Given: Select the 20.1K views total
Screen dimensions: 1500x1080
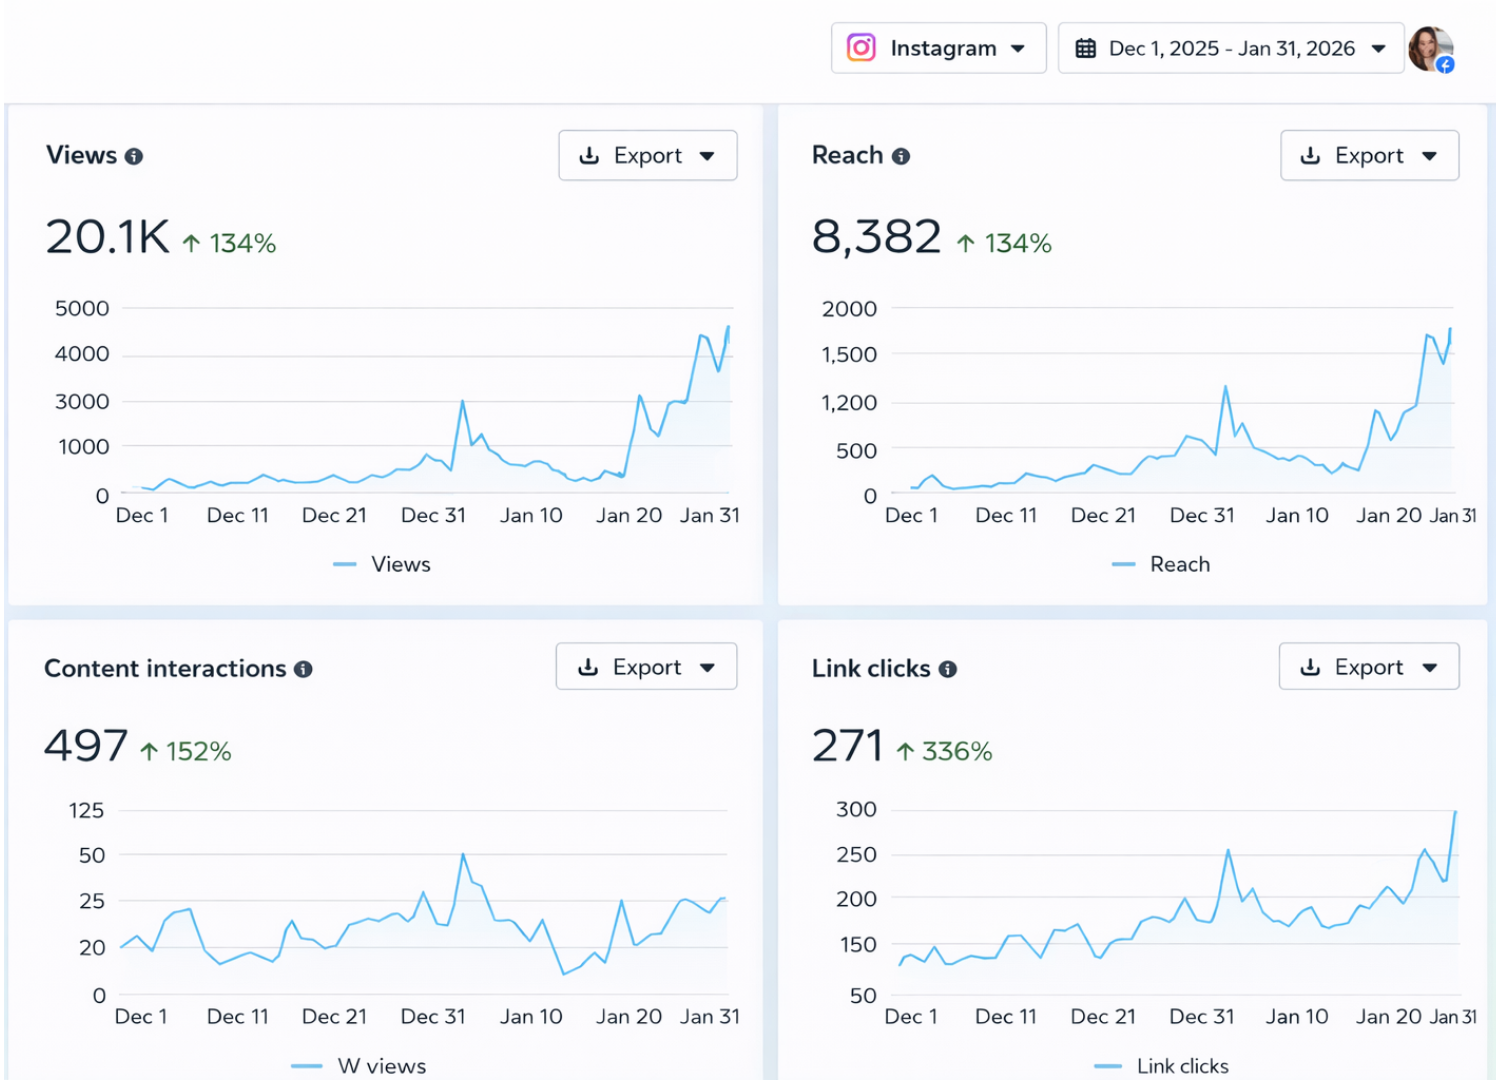Looking at the screenshot, I should click(x=108, y=238).
